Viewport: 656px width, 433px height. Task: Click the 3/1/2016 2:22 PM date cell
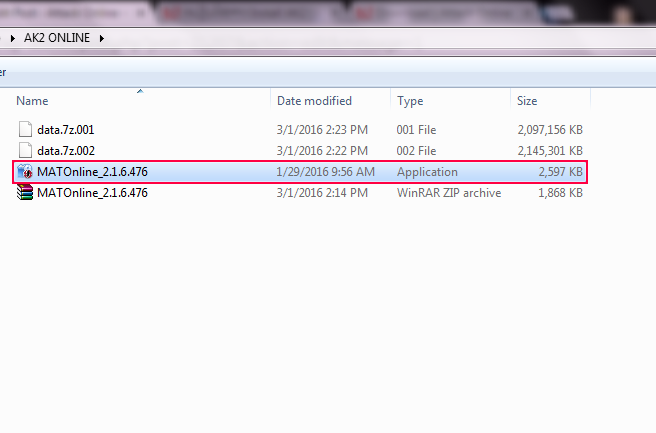pyautogui.click(x=322, y=151)
